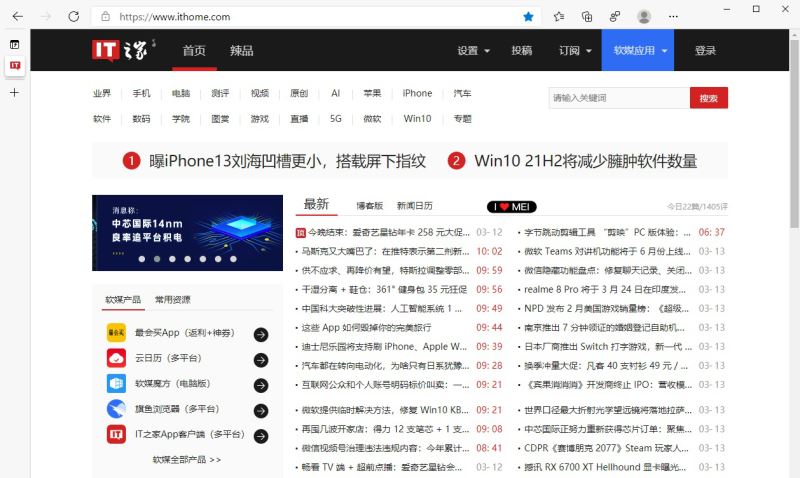
Task: Click the red 搜索 button
Action: coord(709,98)
